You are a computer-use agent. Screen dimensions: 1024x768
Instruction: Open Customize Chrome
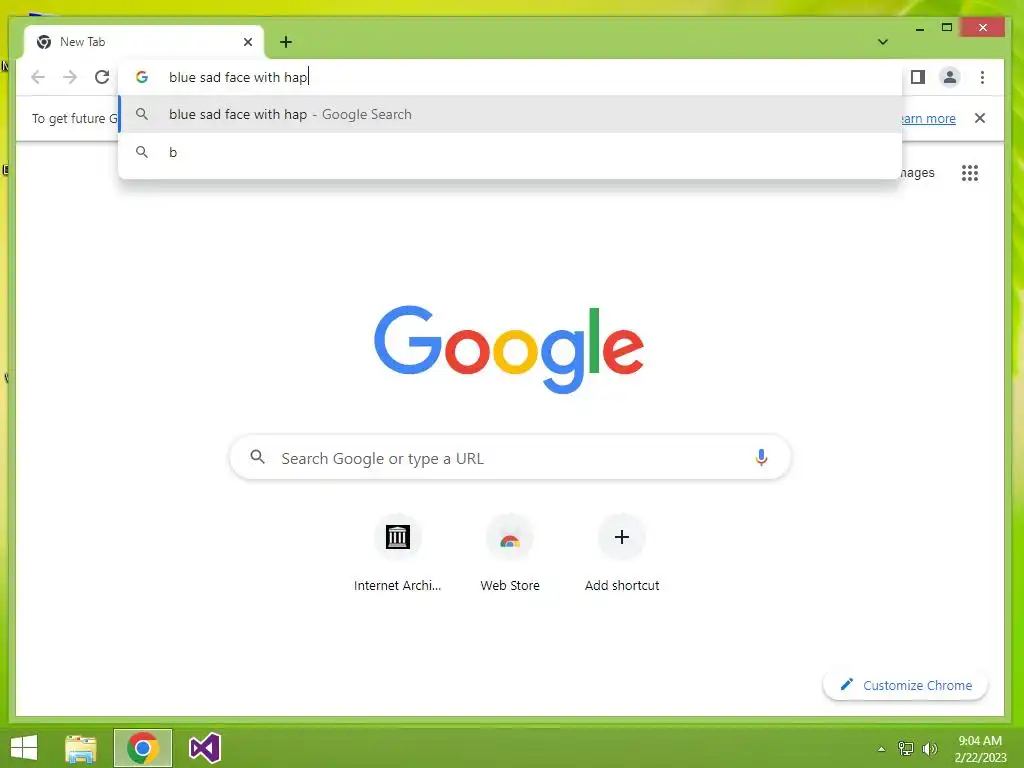[906, 685]
